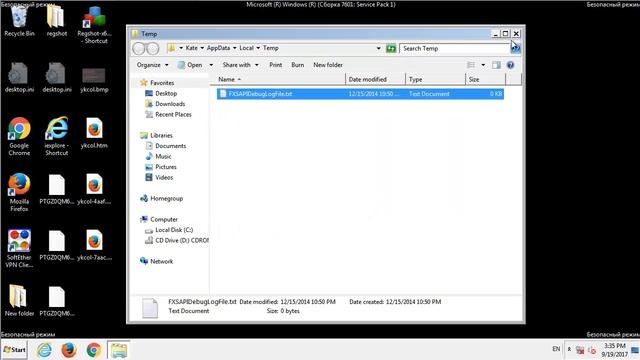
Task: Click Print in the toolbar
Action: [x=276, y=65]
